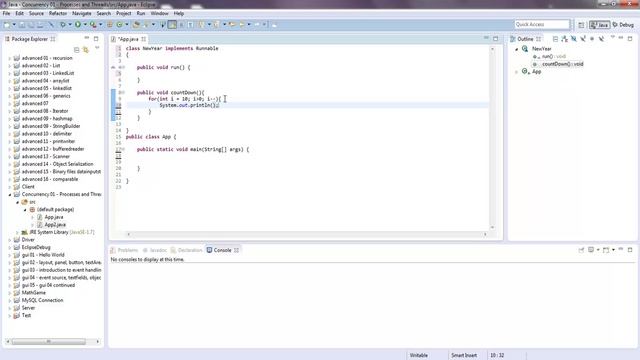Screen dimensions: 640x360
Task: Click the Debug bug toolbar icon
Action: (x=62, y=25)
